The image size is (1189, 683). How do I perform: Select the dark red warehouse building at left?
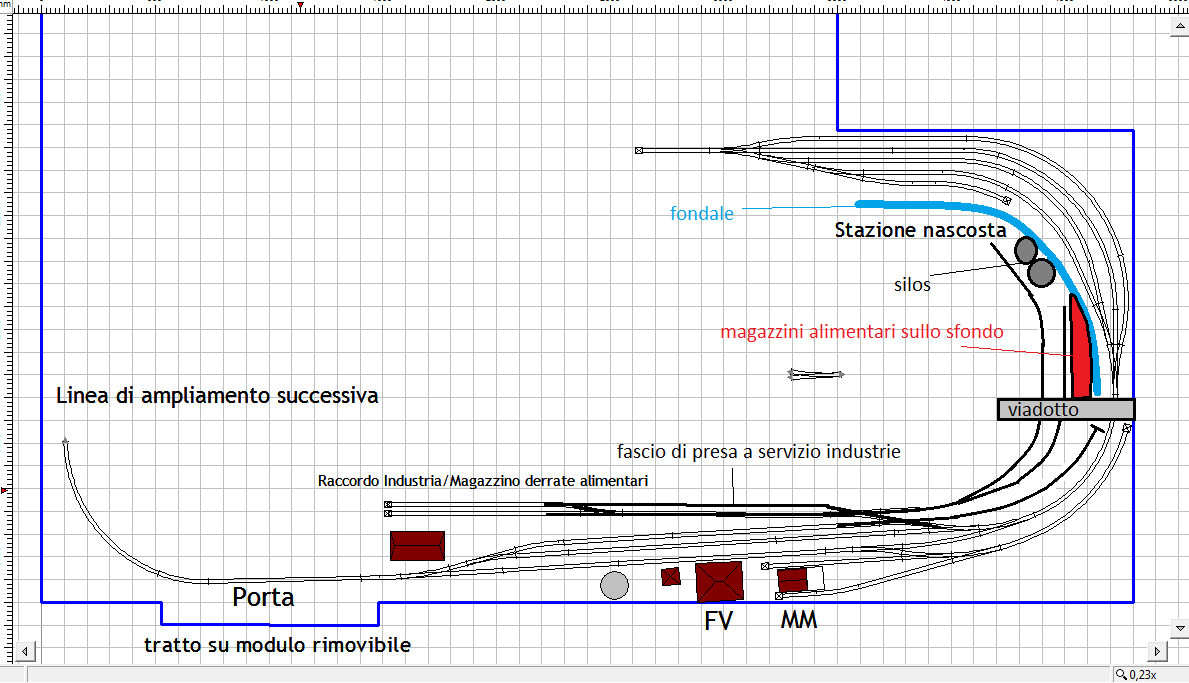pos(417,545)
